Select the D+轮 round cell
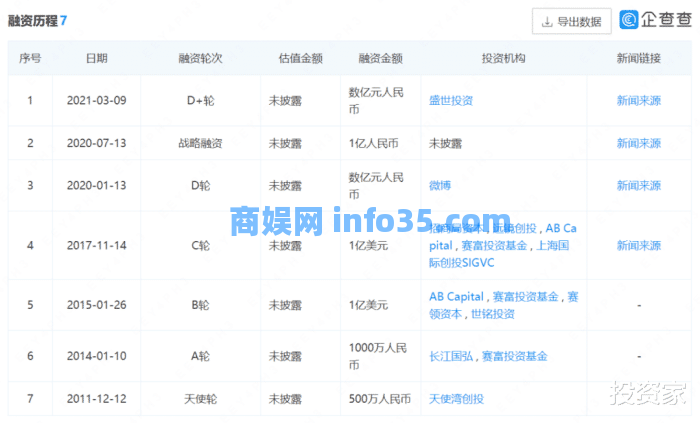This screenshot has width=700, height=423. [200, 100]
